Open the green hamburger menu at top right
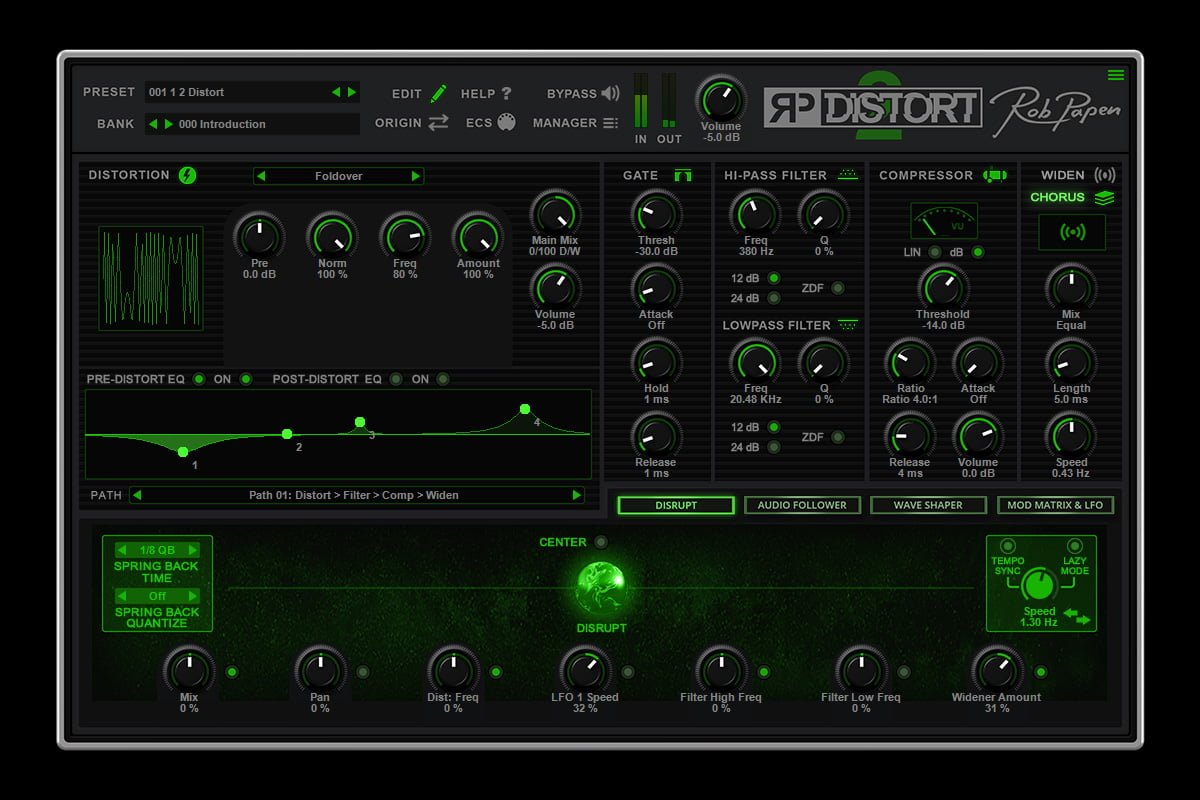1200x800 pixels. [x=1116, y=75]
